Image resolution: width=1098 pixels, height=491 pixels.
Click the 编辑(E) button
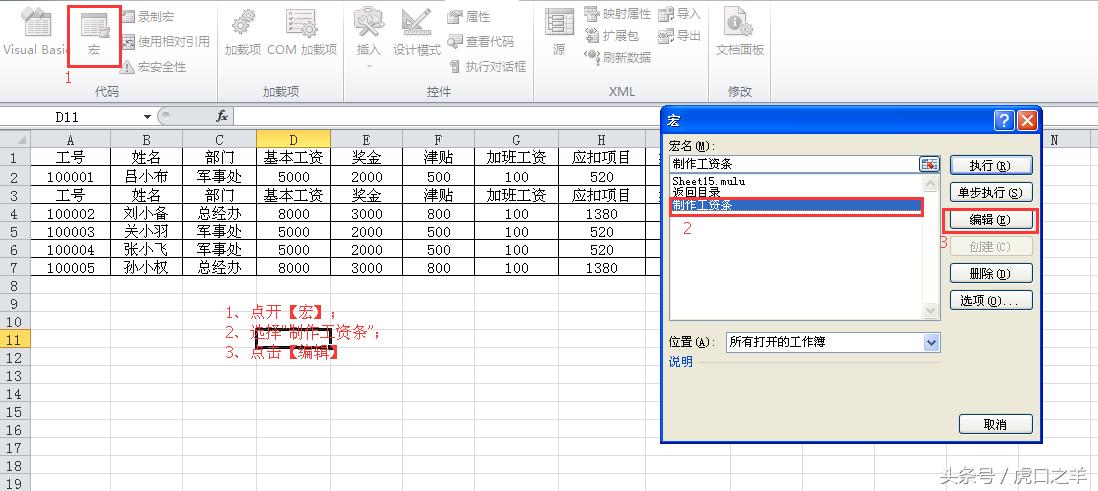click(991, 220)
